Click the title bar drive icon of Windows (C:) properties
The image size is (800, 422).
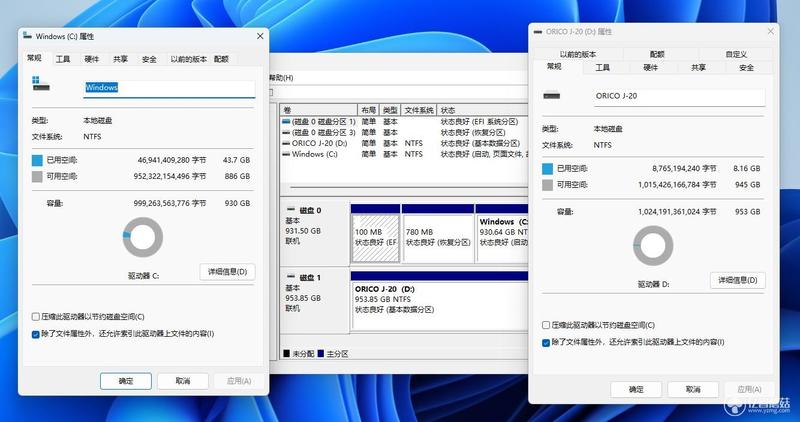(x=27, y=36)
